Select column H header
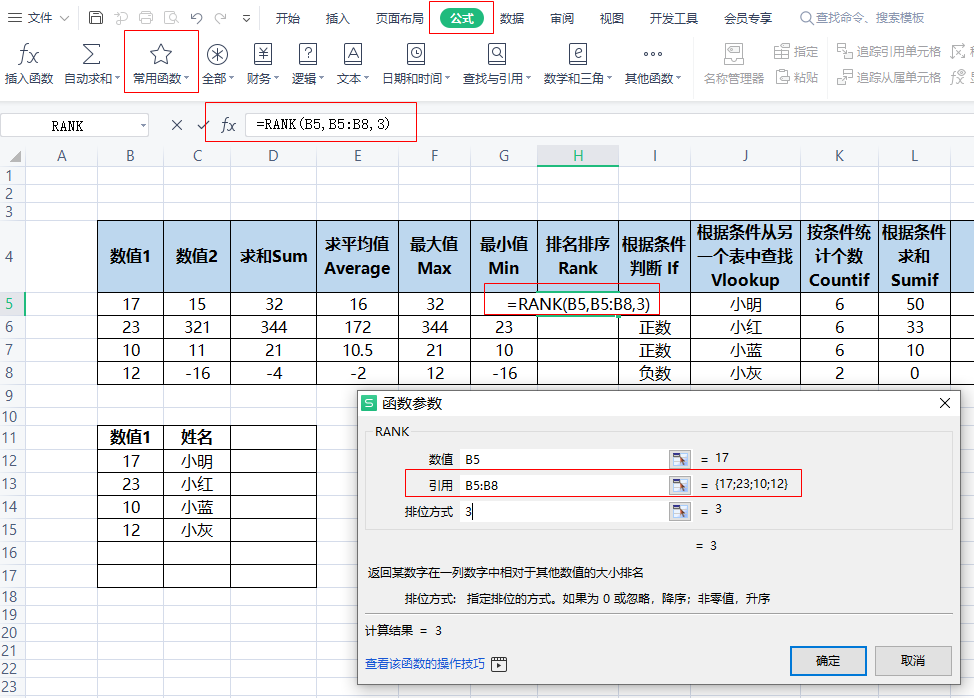974x698 pixels. (x=578, y=156)
